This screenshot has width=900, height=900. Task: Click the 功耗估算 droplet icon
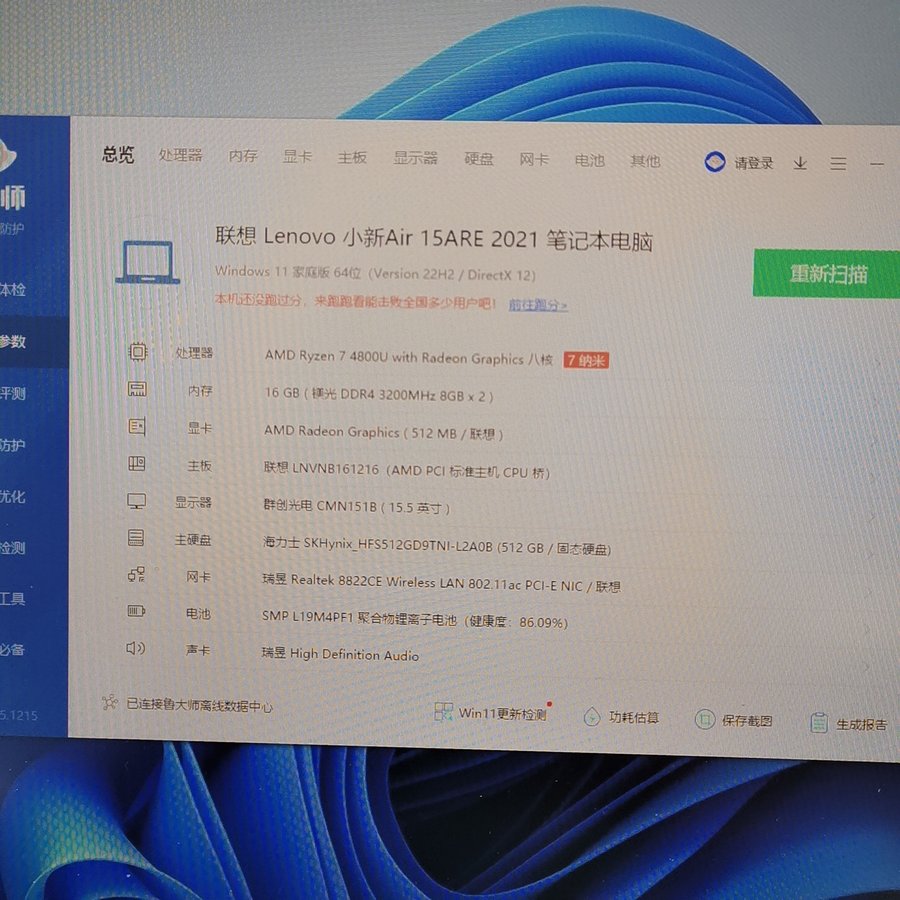coord(592,716)
